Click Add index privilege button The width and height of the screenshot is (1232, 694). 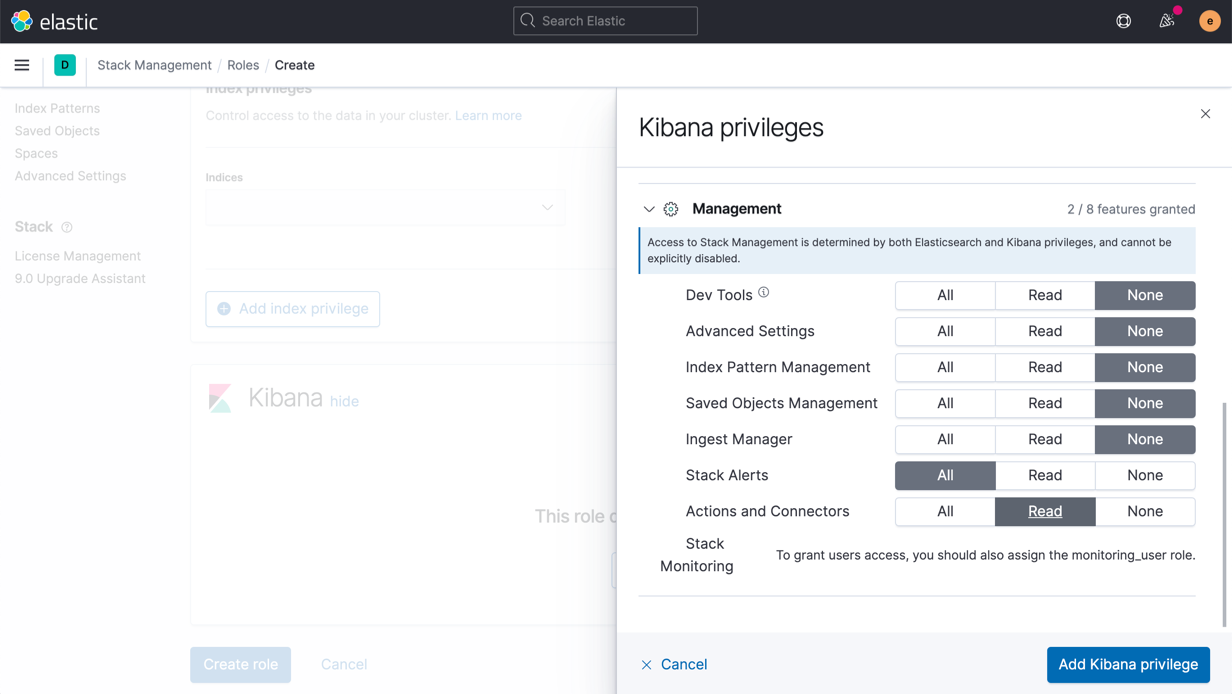click(293, 309)
